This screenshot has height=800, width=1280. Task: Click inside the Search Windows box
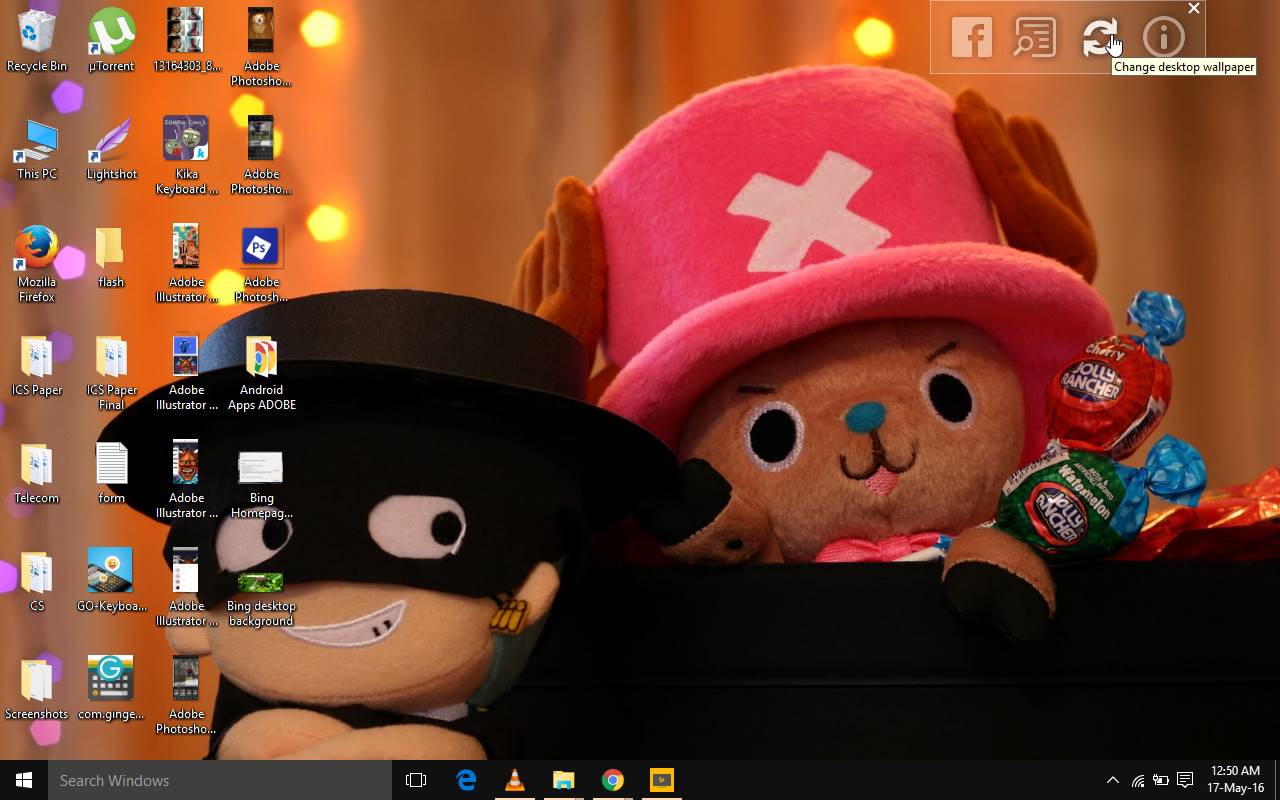pos(220,780)
